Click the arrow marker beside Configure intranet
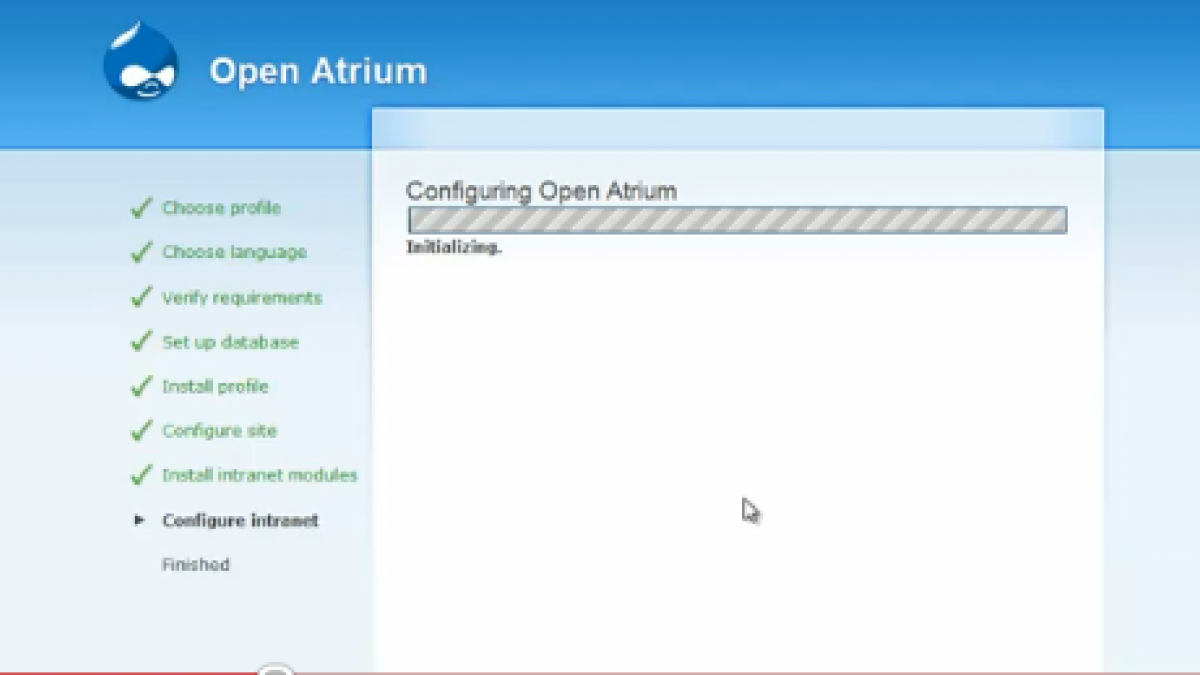The height and width of the screenshot is (675, 1200). (x=140, y=520)
